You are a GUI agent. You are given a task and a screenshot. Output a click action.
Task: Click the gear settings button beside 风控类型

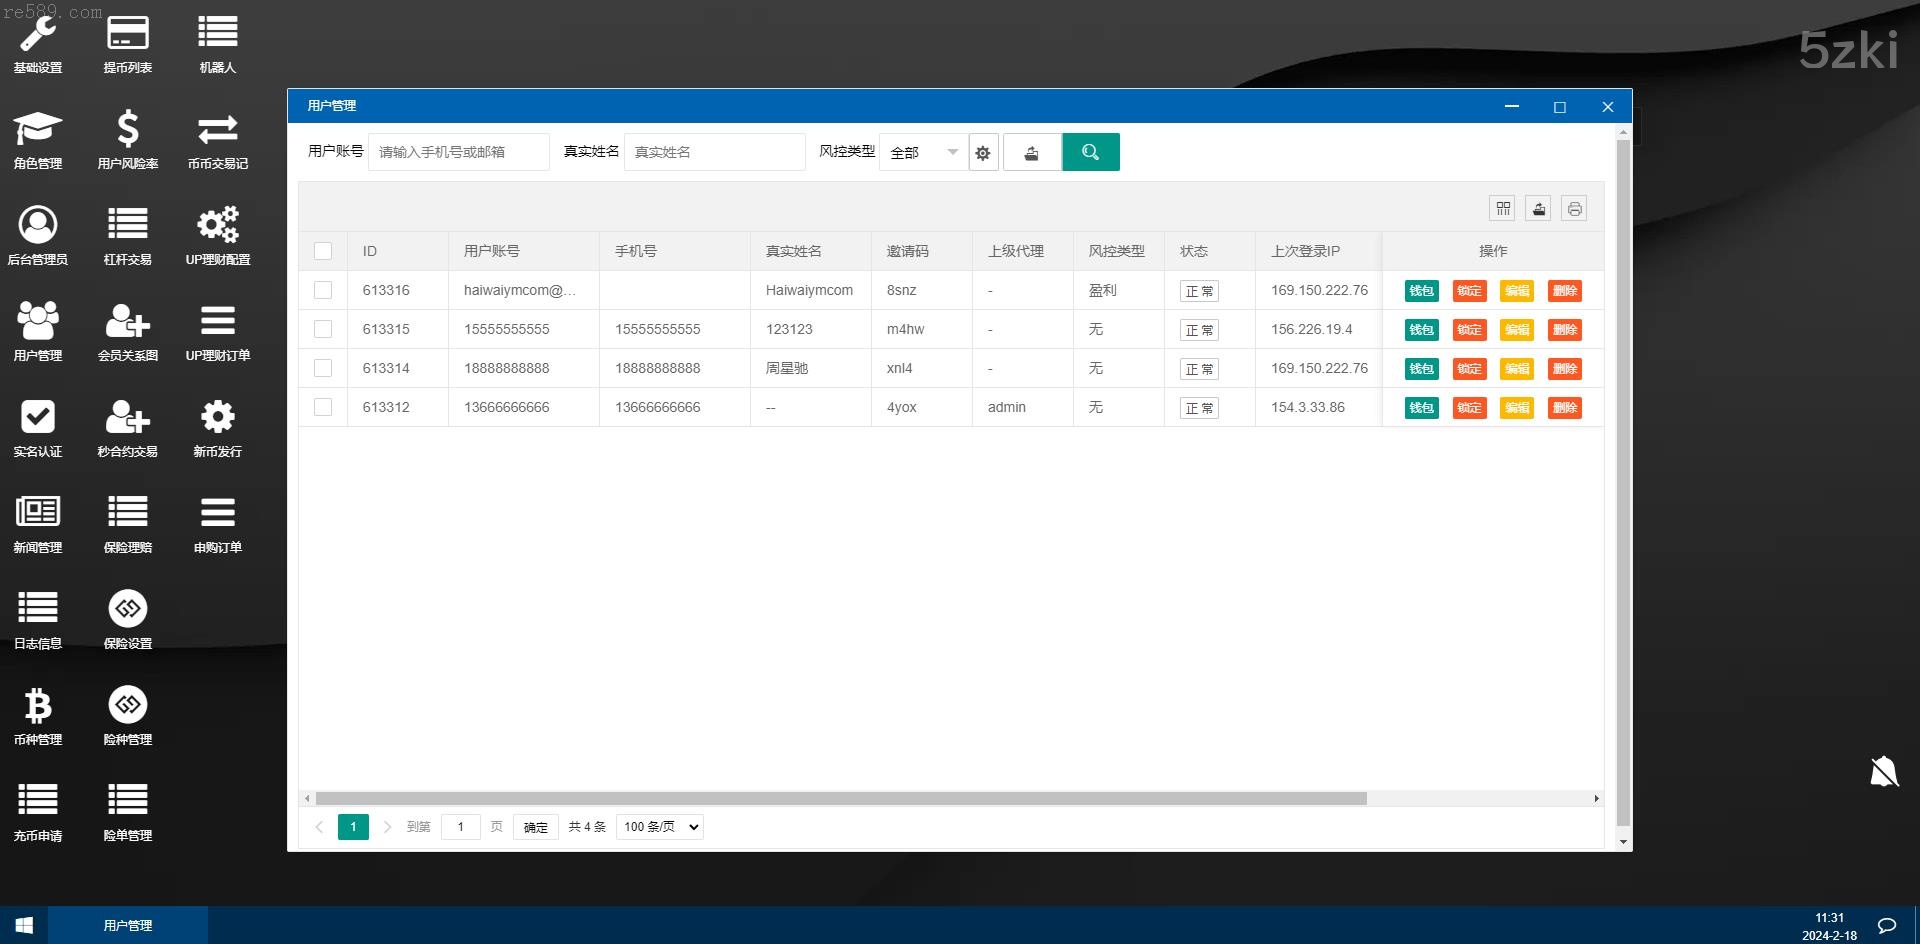pos(983,153)
